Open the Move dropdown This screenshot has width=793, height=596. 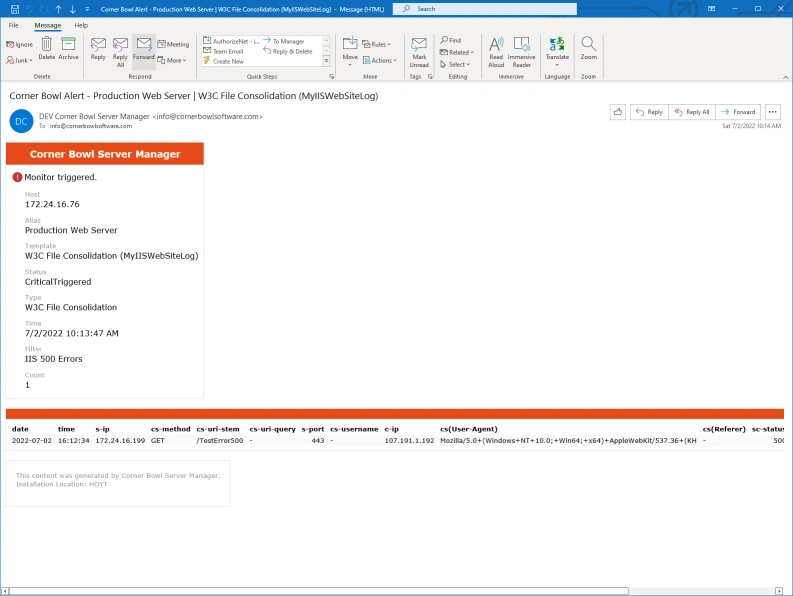(x=350, y=52)
